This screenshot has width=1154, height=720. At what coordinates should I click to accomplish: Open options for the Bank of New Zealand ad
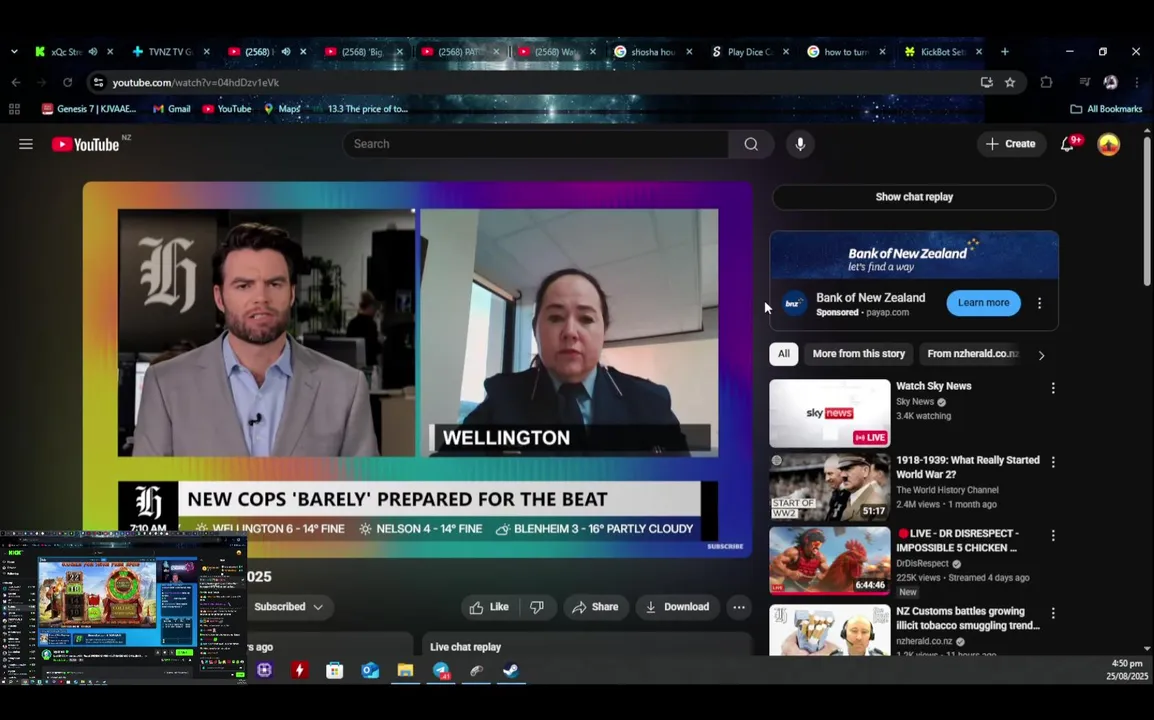pos(1039,303)
